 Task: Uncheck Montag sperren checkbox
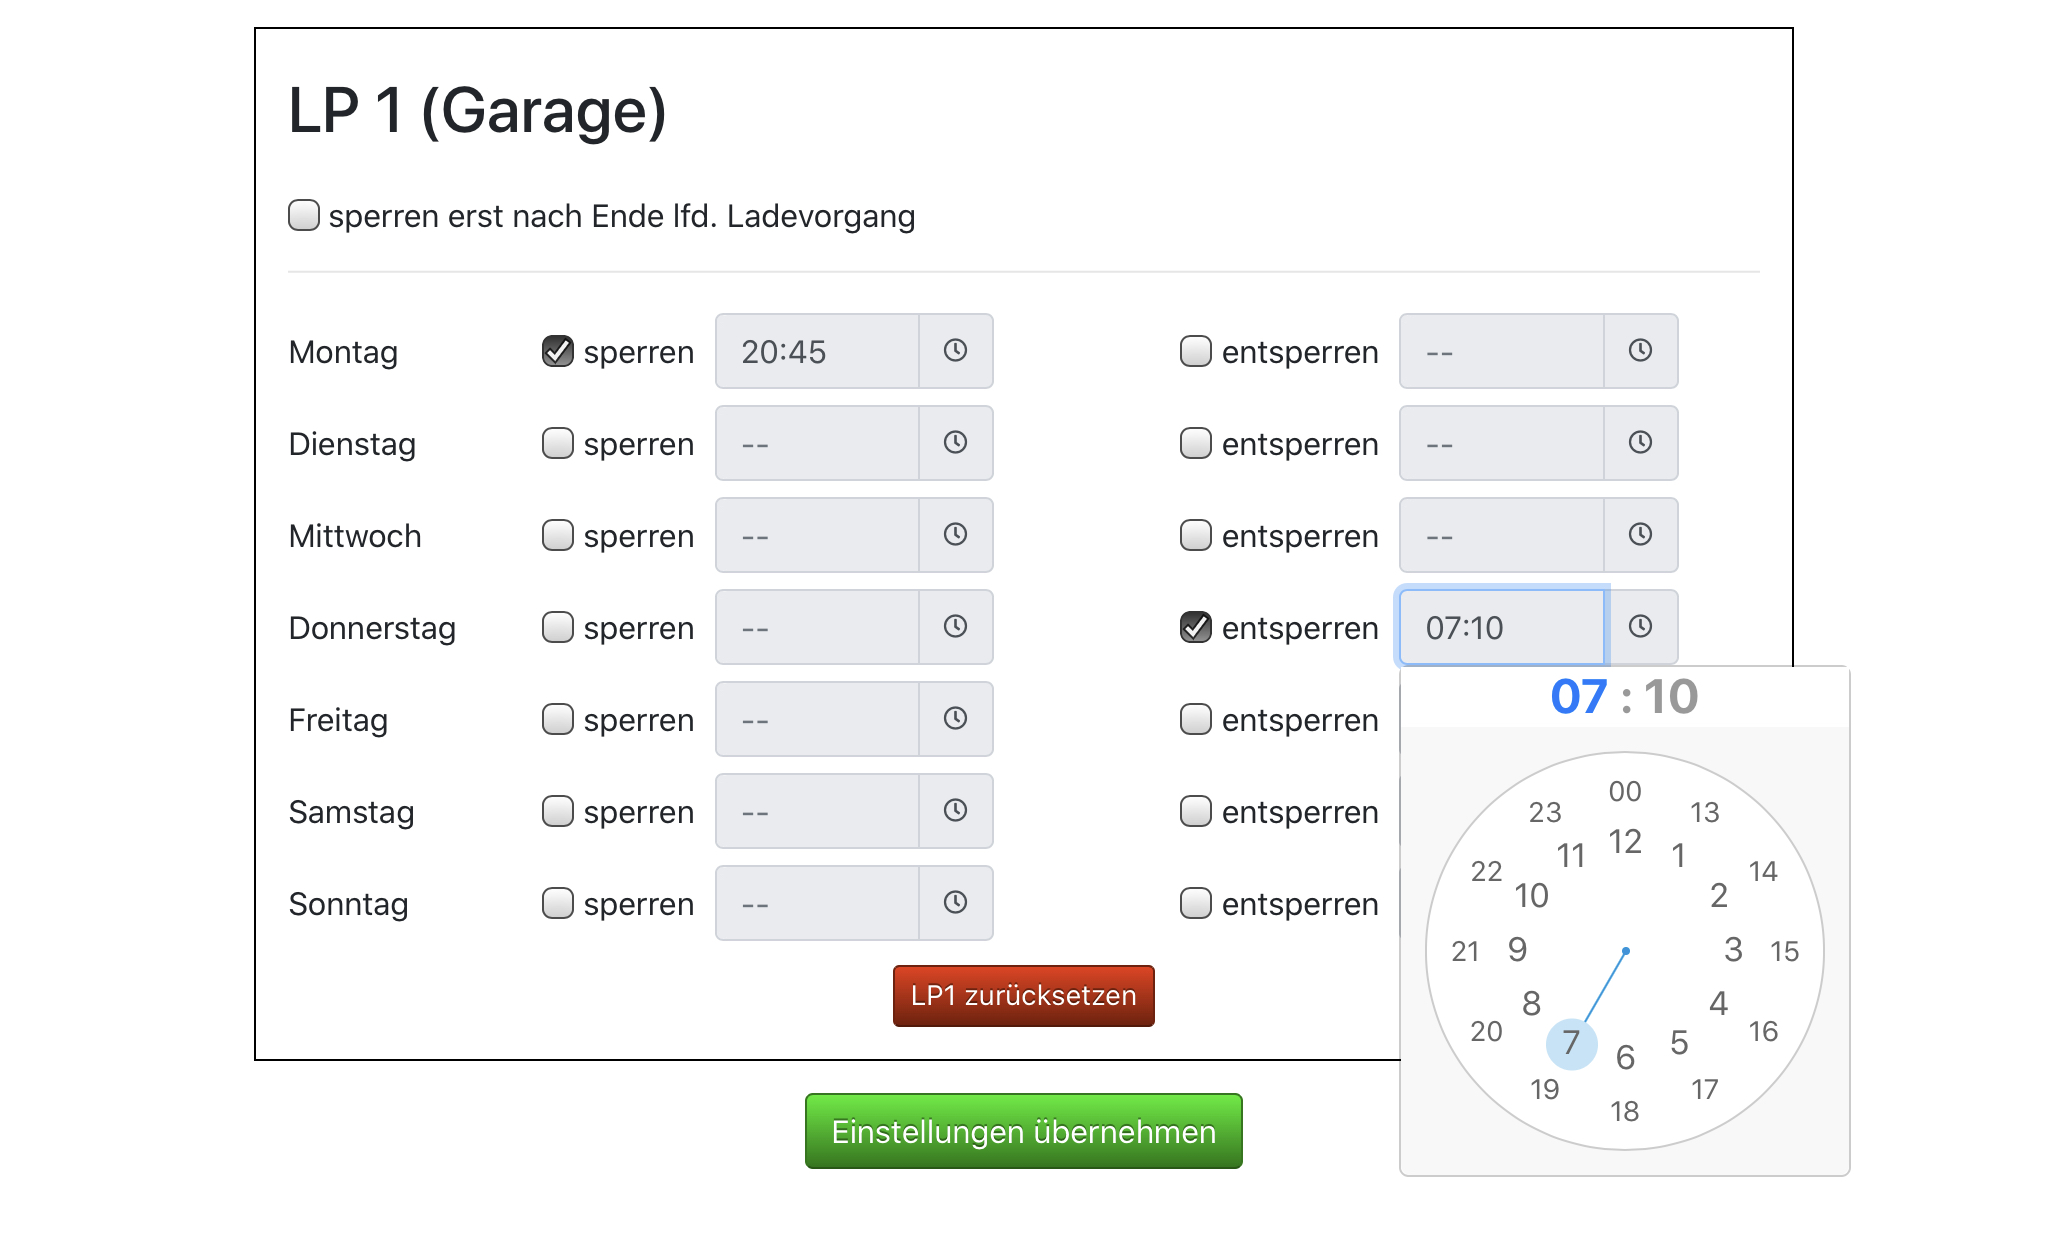(558, 351)
